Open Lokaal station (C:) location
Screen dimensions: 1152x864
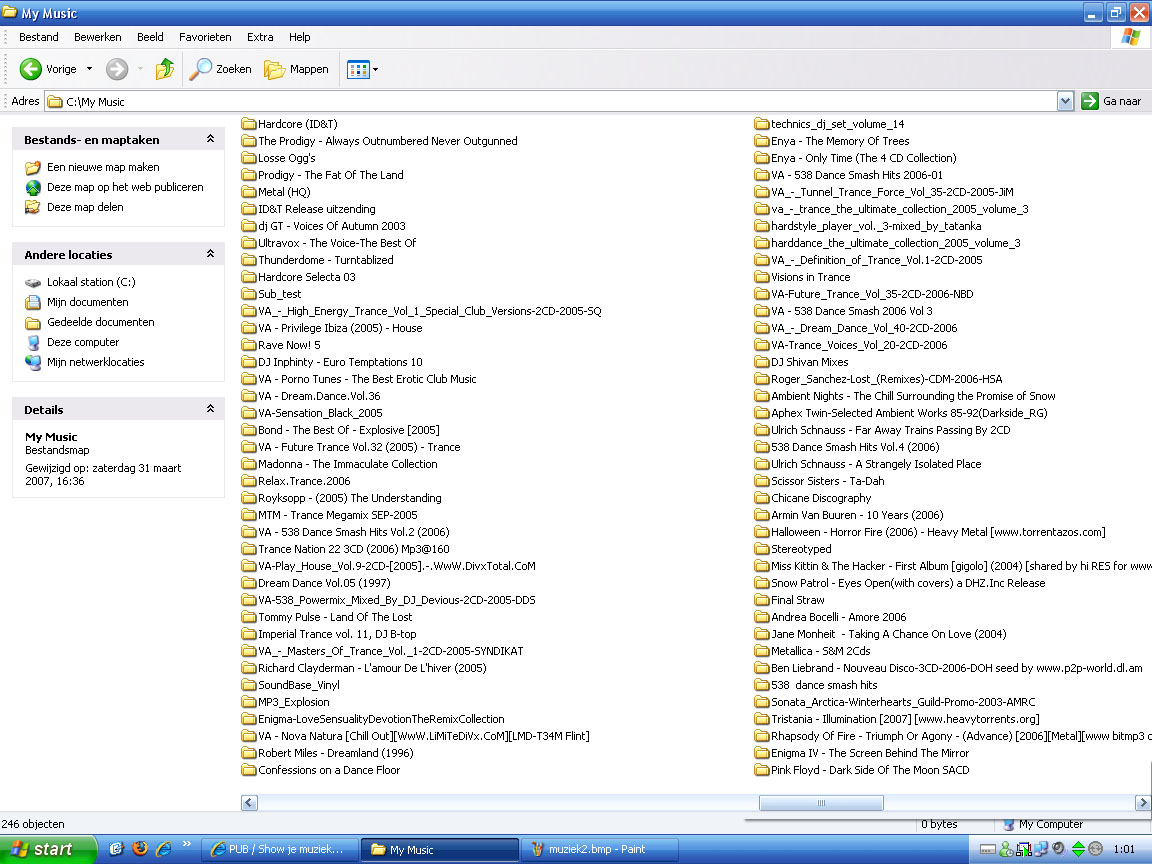pos(91,282)
